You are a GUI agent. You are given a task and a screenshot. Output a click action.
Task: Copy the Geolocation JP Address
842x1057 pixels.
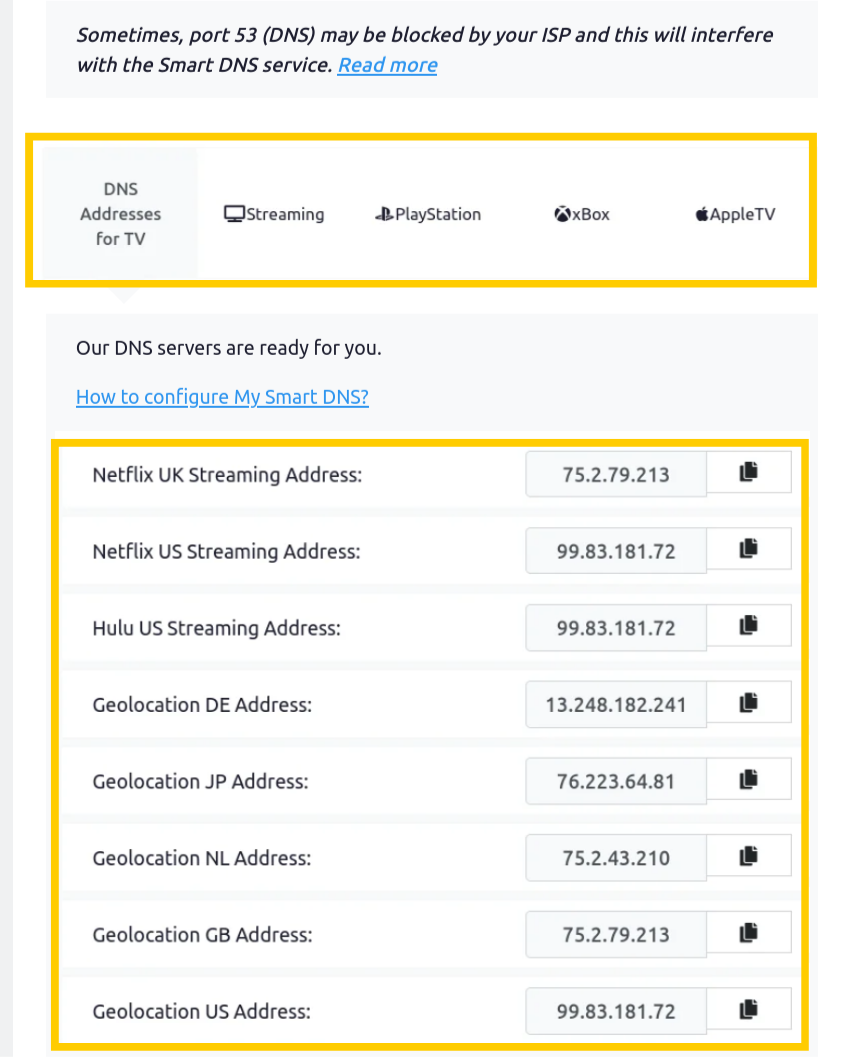pos(748,780)
